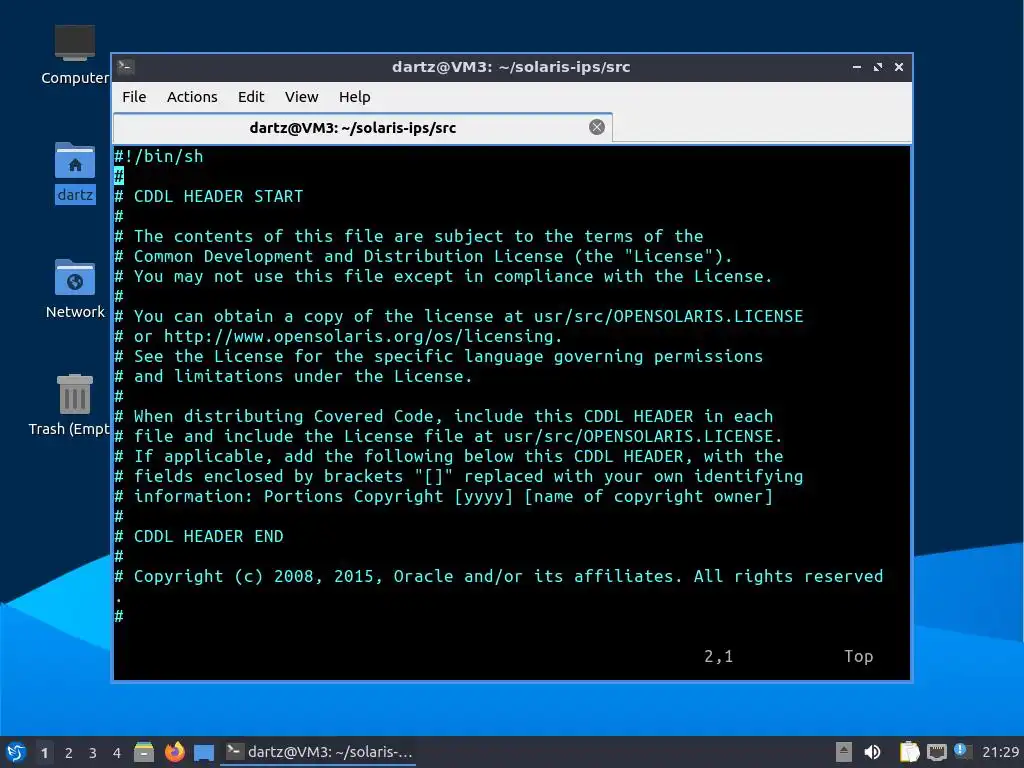Viewport: 1024px width, 768px height.
Task: Launch Firefox from the taskbar
Action: (x=174, y=752)
